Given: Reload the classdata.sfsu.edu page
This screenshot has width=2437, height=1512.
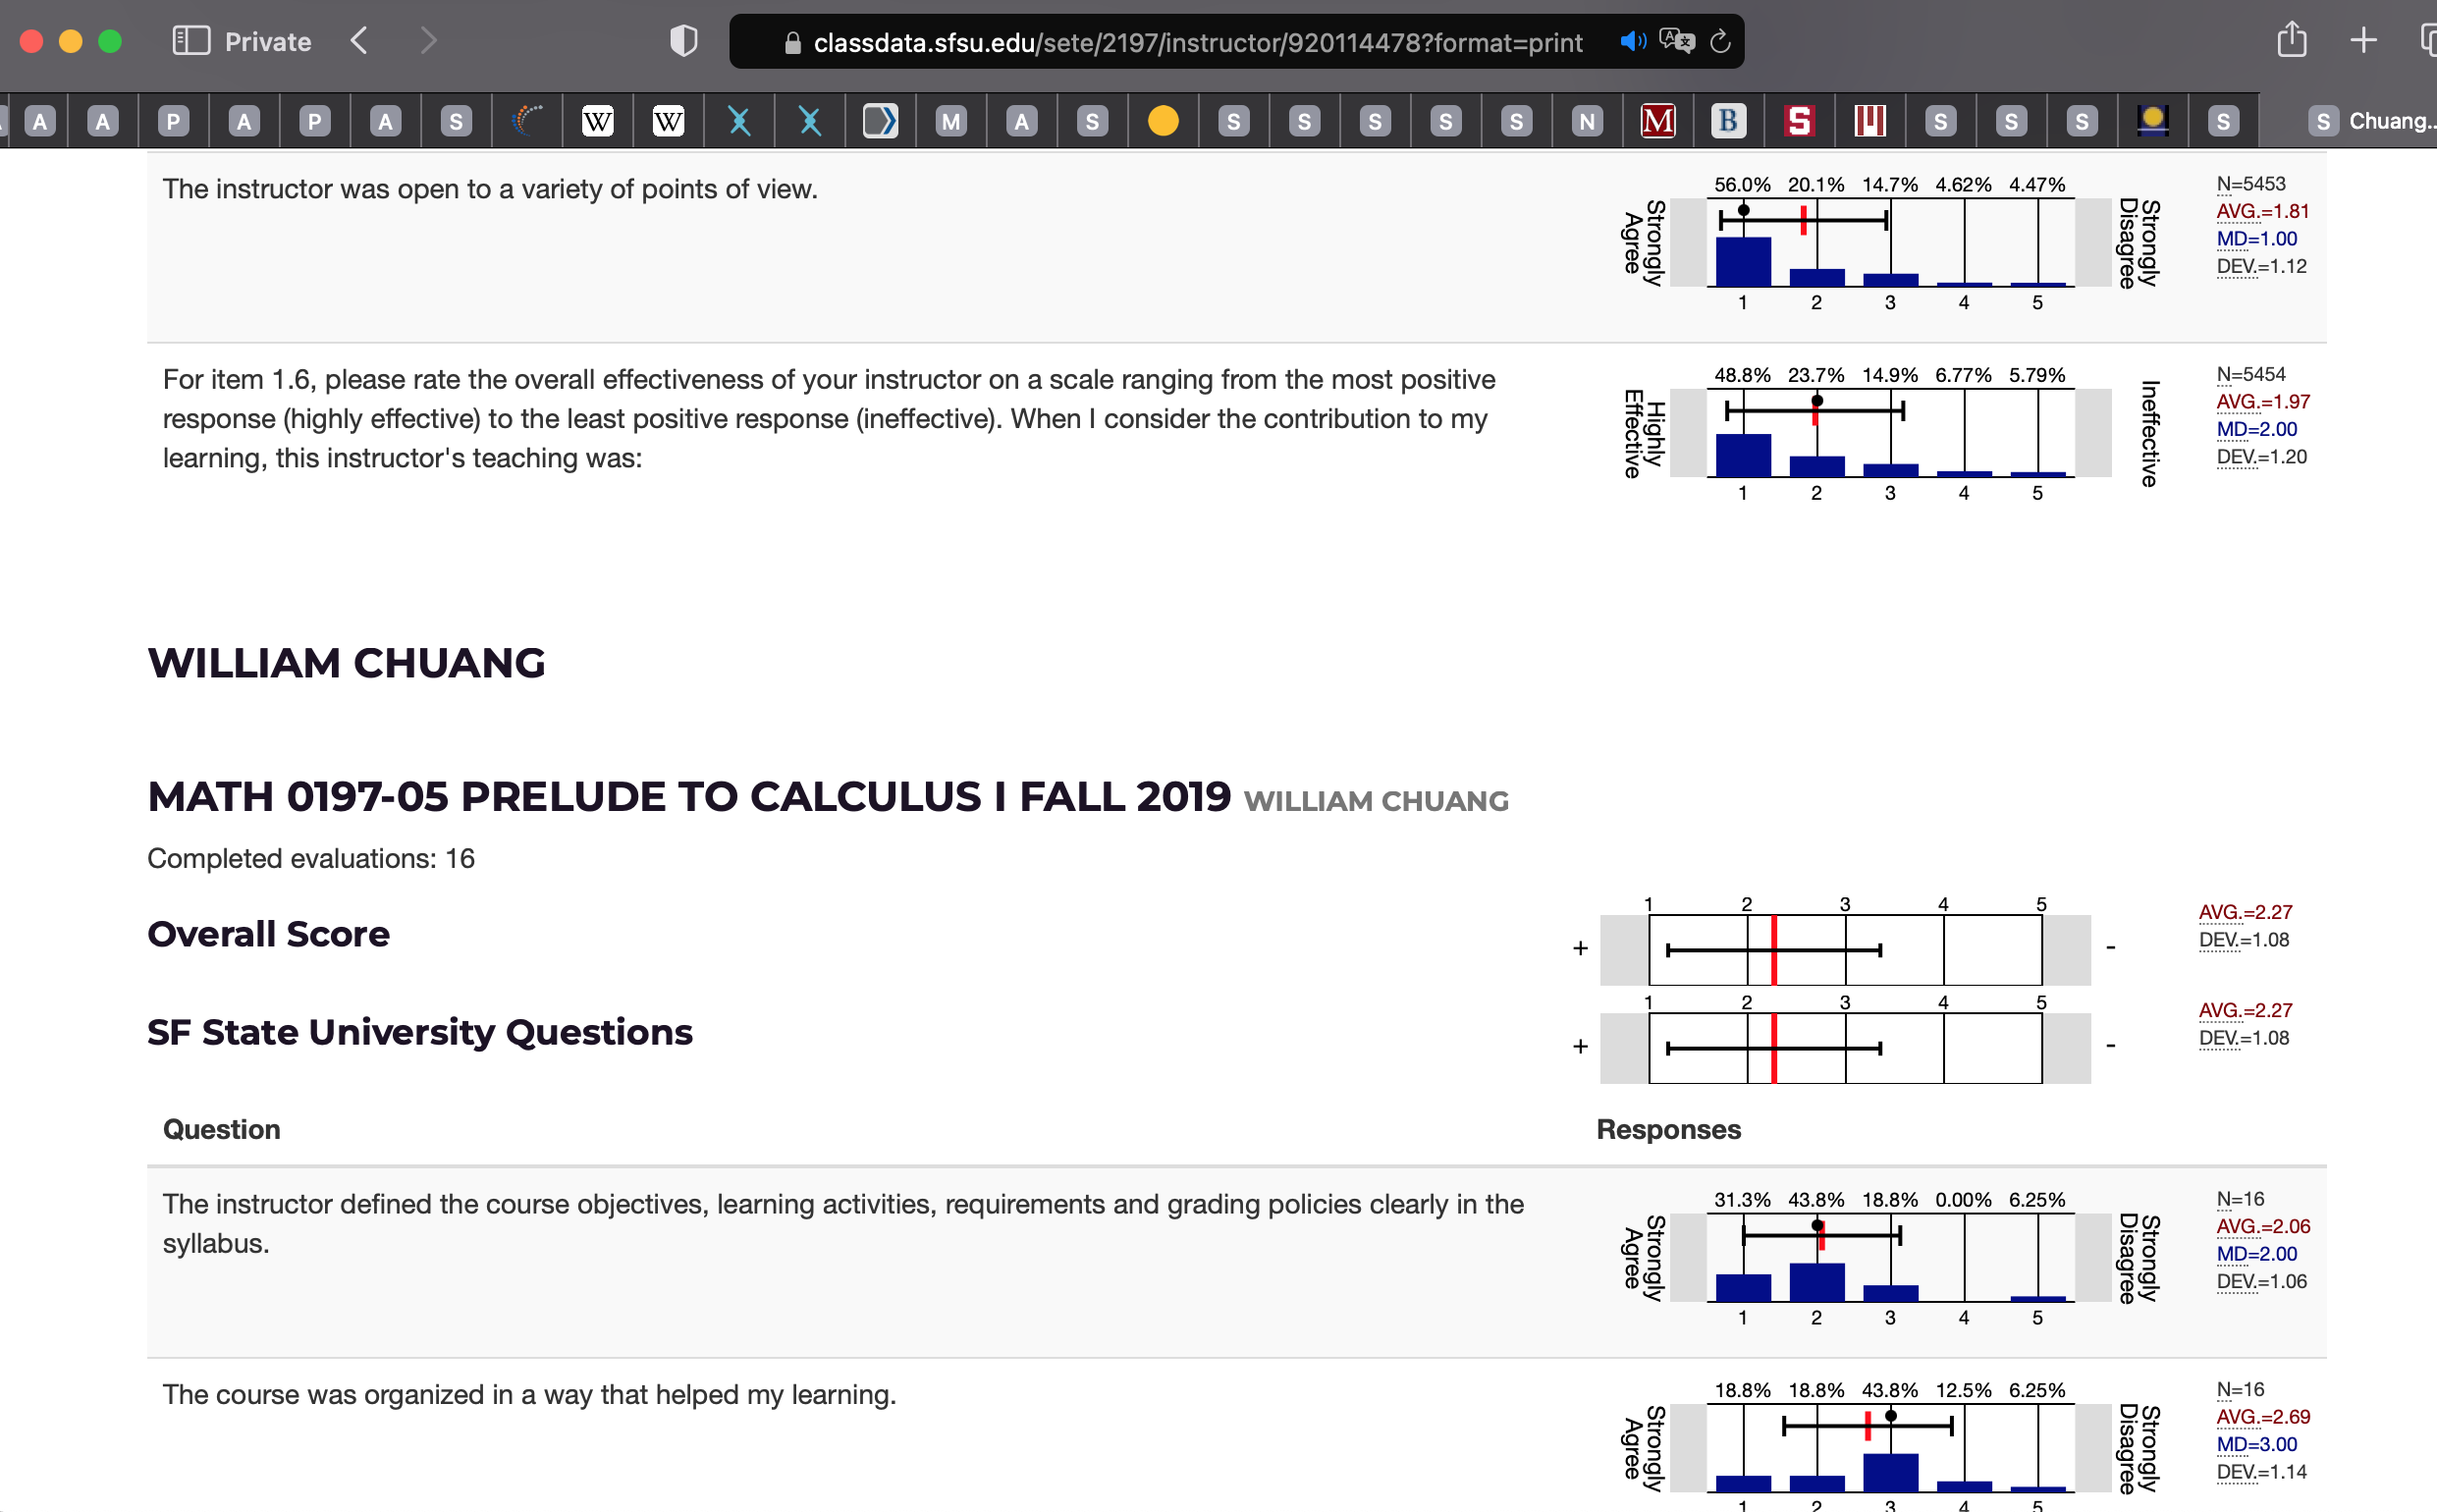Looking at the screenshot, I should (1722, 41).
